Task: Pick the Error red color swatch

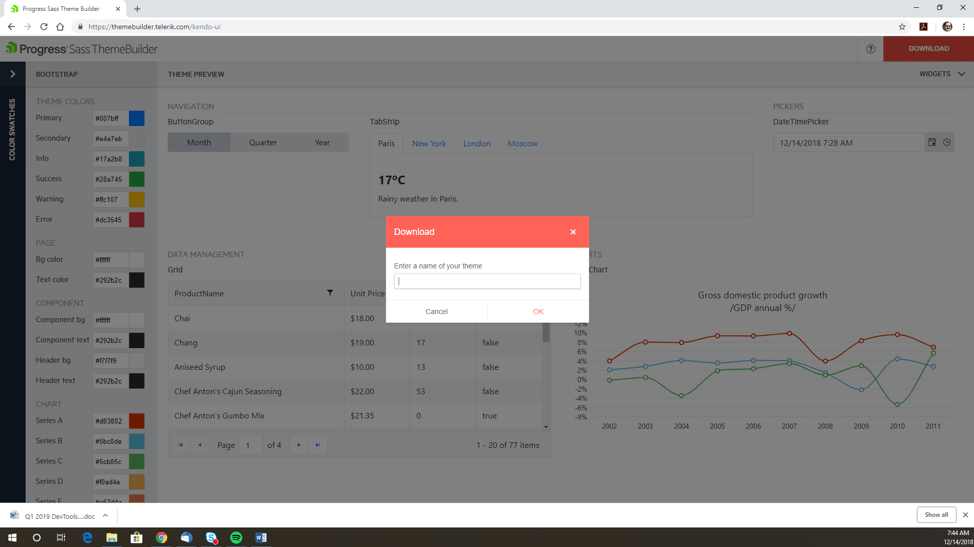Action: pyautogui.click(x=137, y=220)
